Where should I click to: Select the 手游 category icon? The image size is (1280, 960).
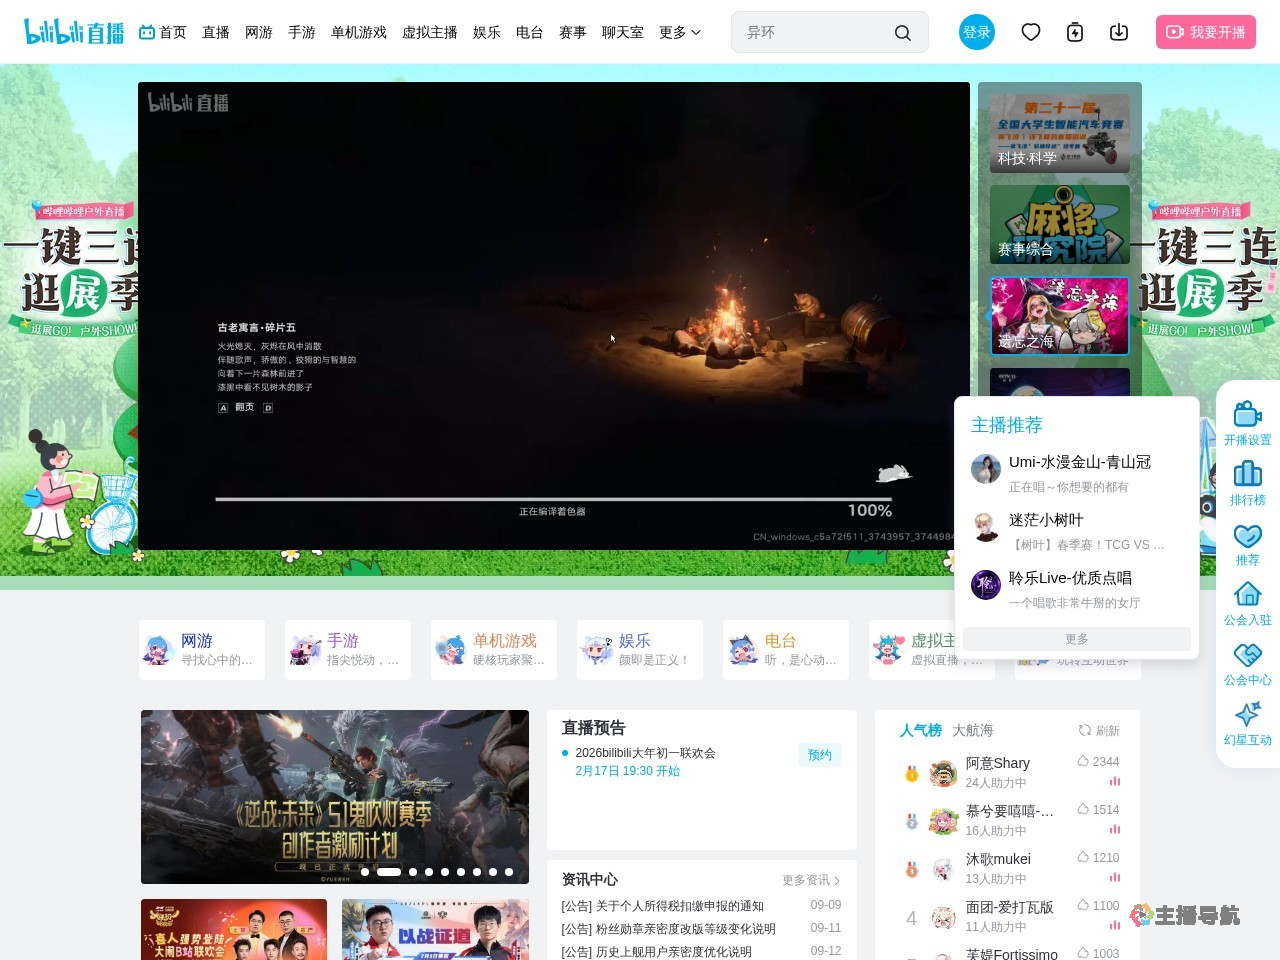303,649
